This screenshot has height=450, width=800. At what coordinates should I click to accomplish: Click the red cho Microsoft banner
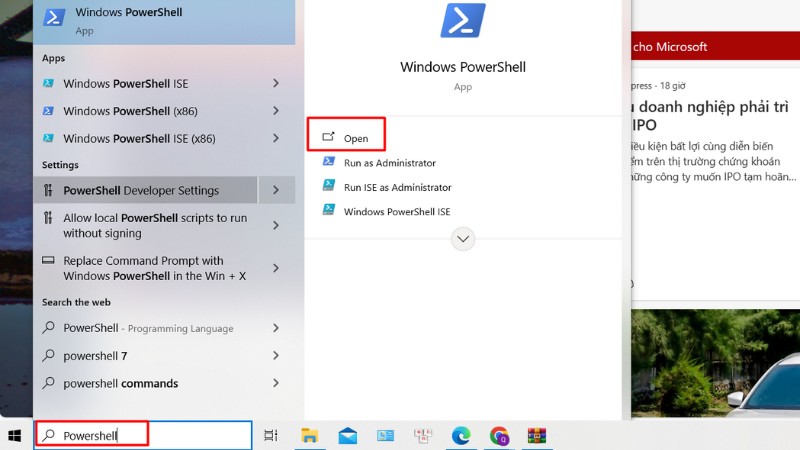(715, 46)
